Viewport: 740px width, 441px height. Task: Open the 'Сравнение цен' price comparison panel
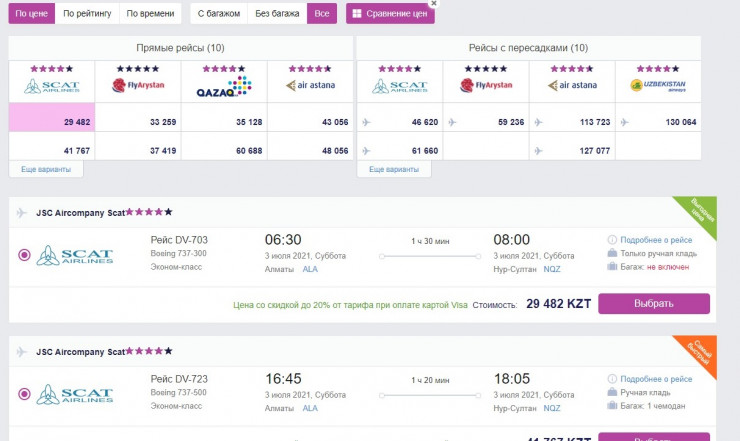coord(390,14)
